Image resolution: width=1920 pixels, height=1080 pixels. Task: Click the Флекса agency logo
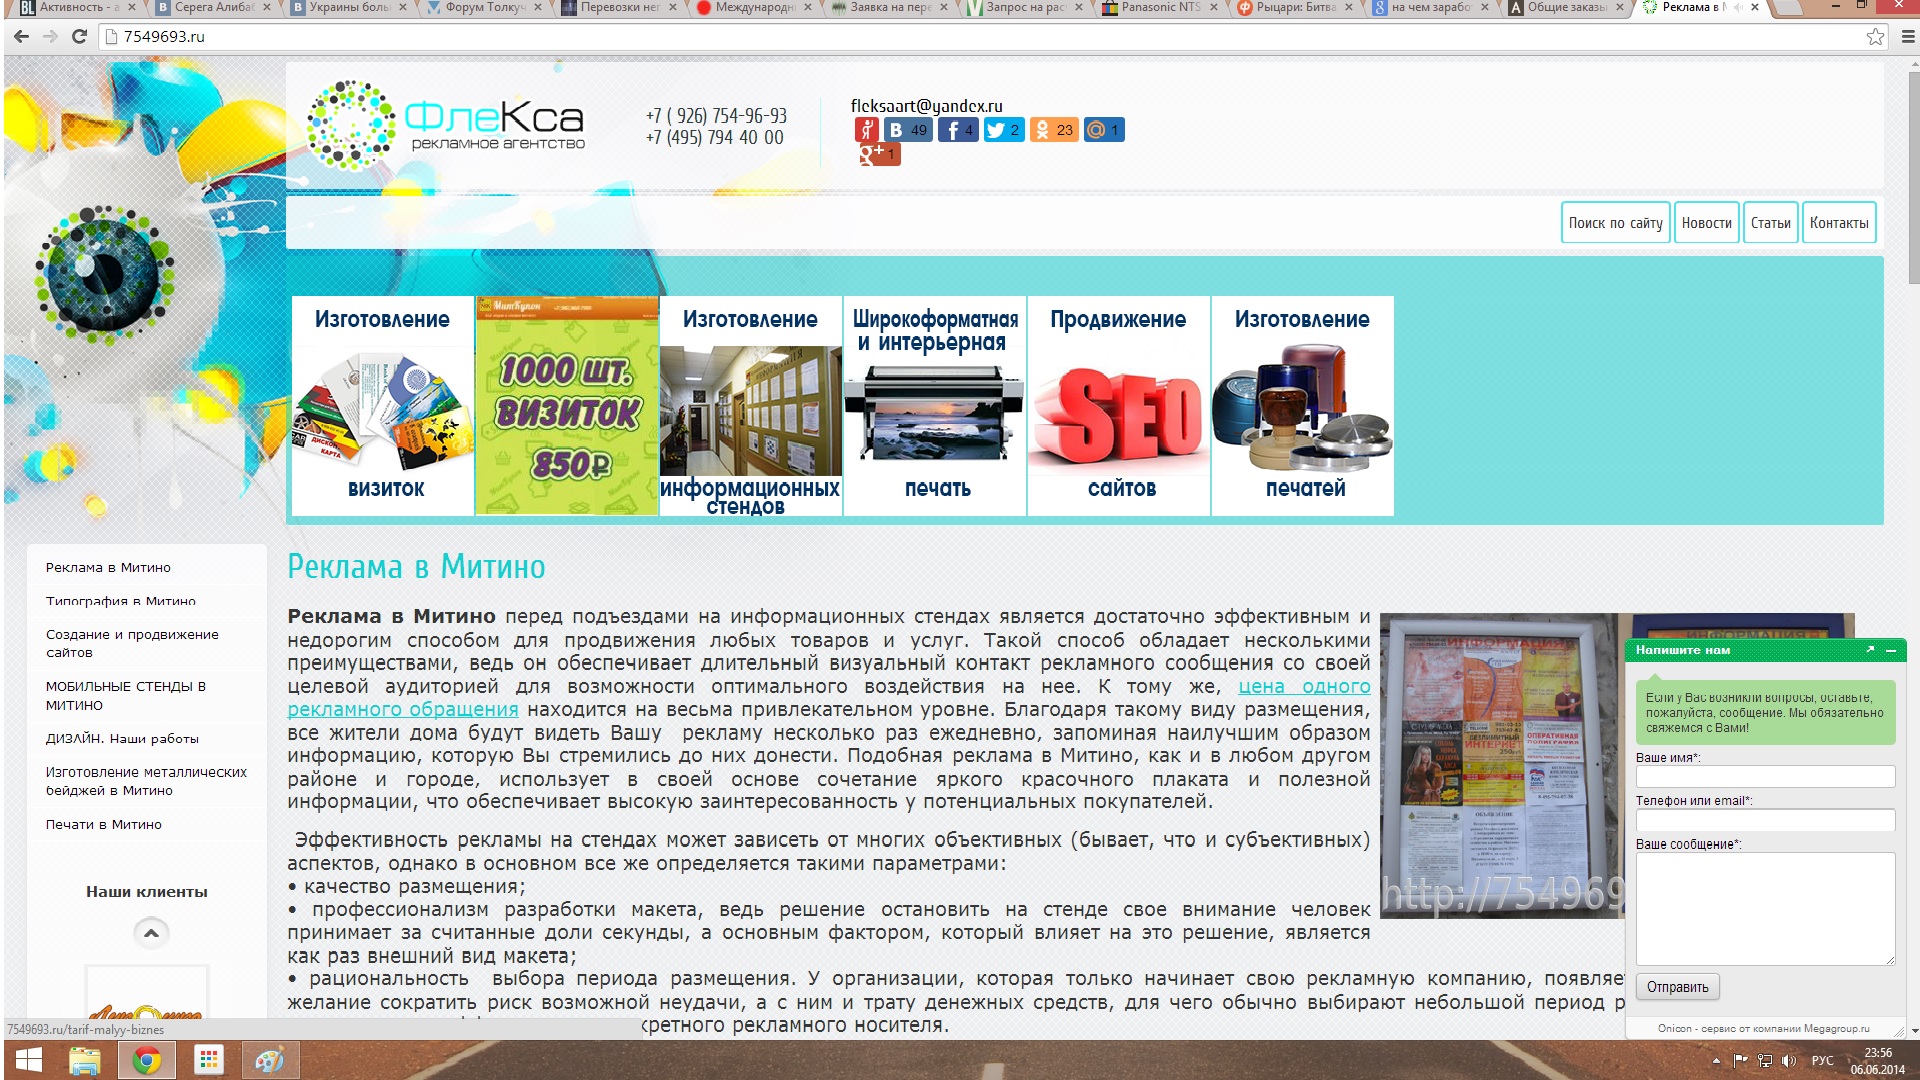(x=445, y=125)
